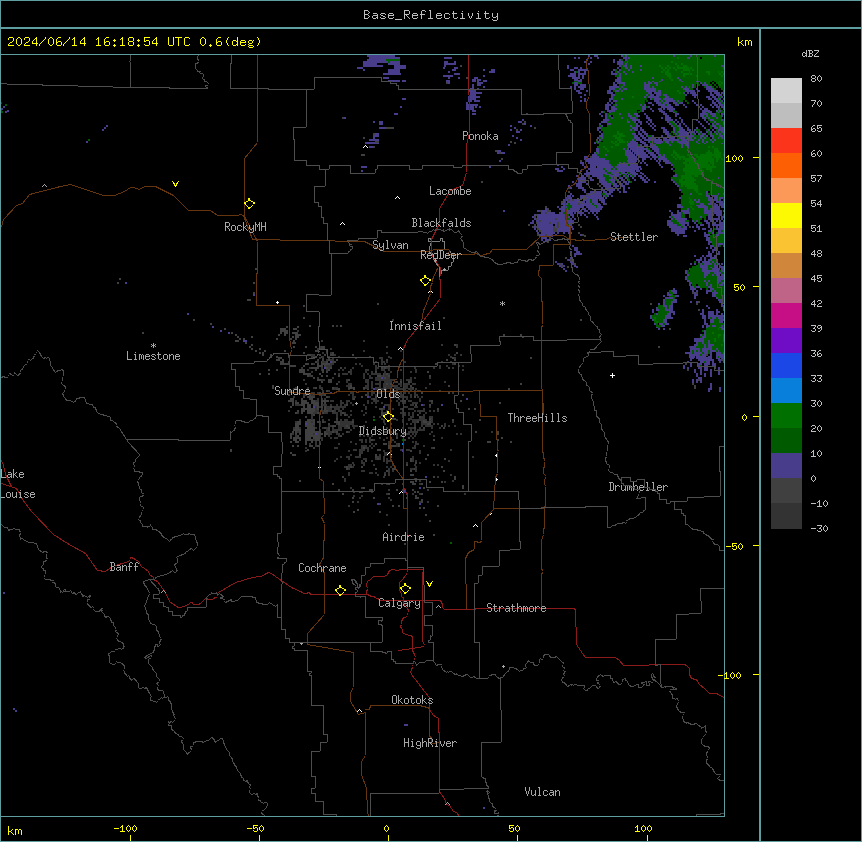862x842 pixels.
Task: Click the HighRiver city label
Action: coord(430,743)
